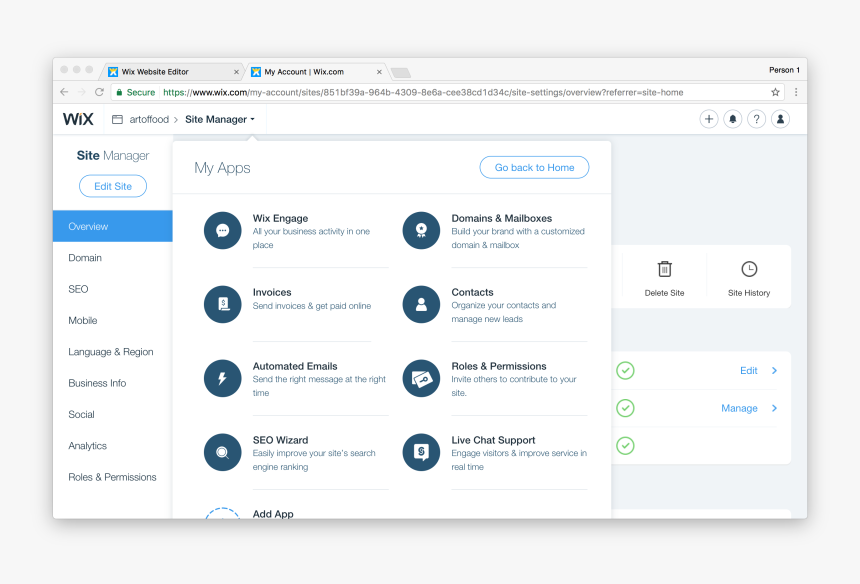Image resolution: width=860 pixels, height=584 pixels.
Task: Open Site History clock icon
Action: pos(749,270)
